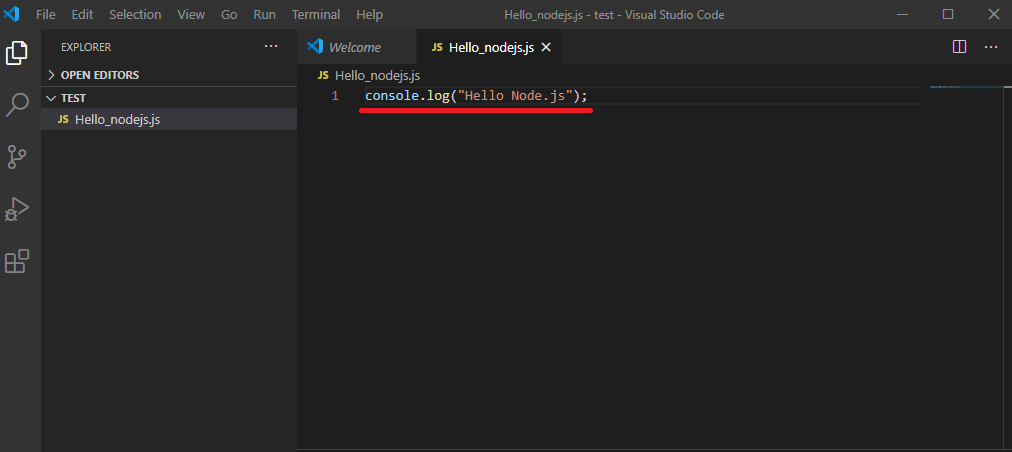Open the Extensions view

(x=17, y=262)
